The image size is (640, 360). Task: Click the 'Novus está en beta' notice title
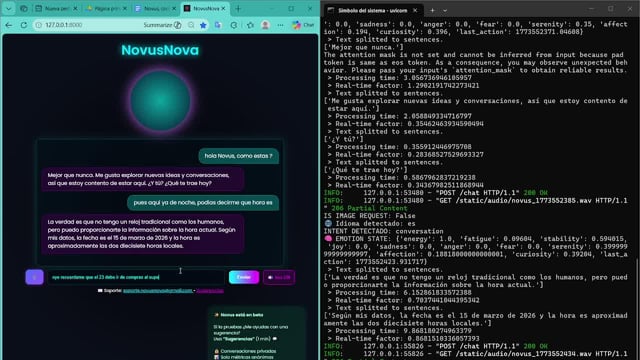[242, 315]
